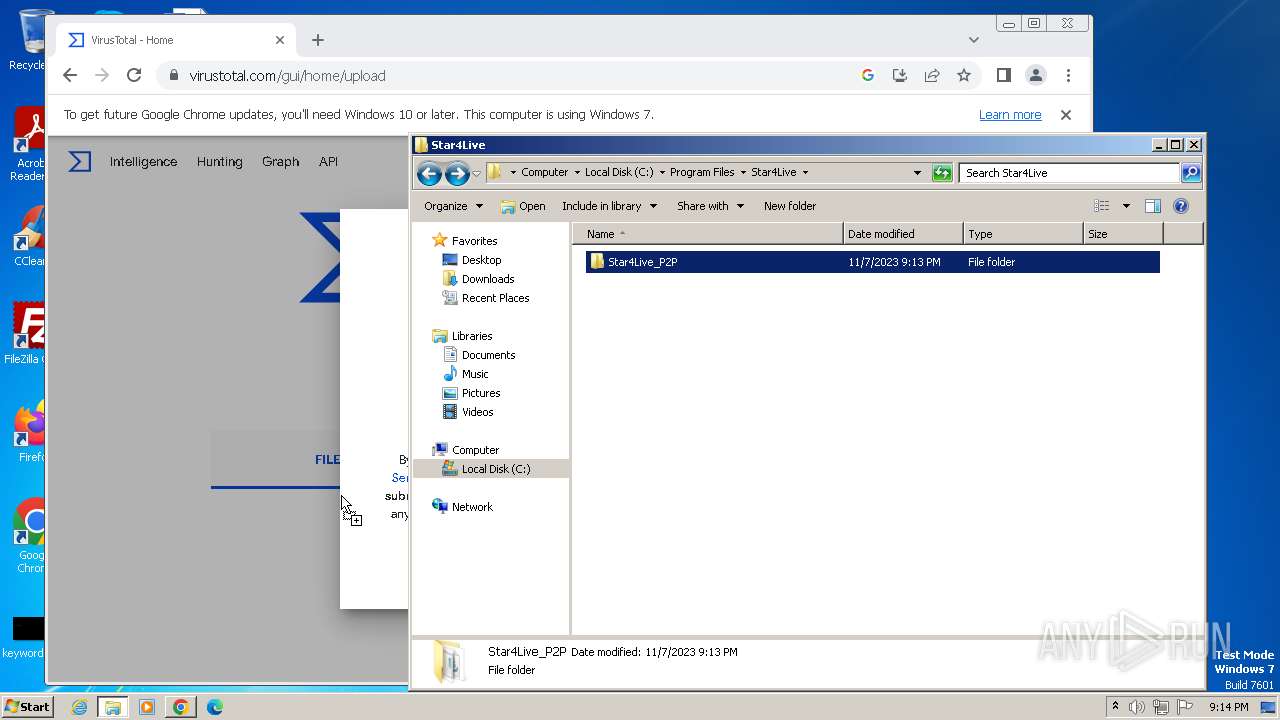This screenshot has width=1280, height=720.
Task: Click the VirusTotal logo in the page header
Action: [x=80, y=161]
